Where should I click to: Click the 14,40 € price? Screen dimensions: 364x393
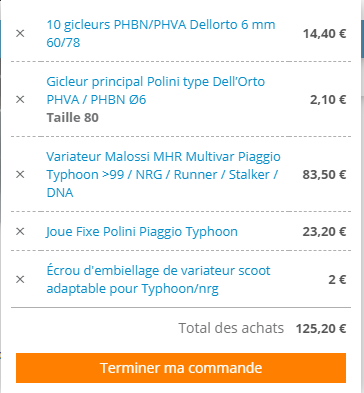(x=324, y=34)
